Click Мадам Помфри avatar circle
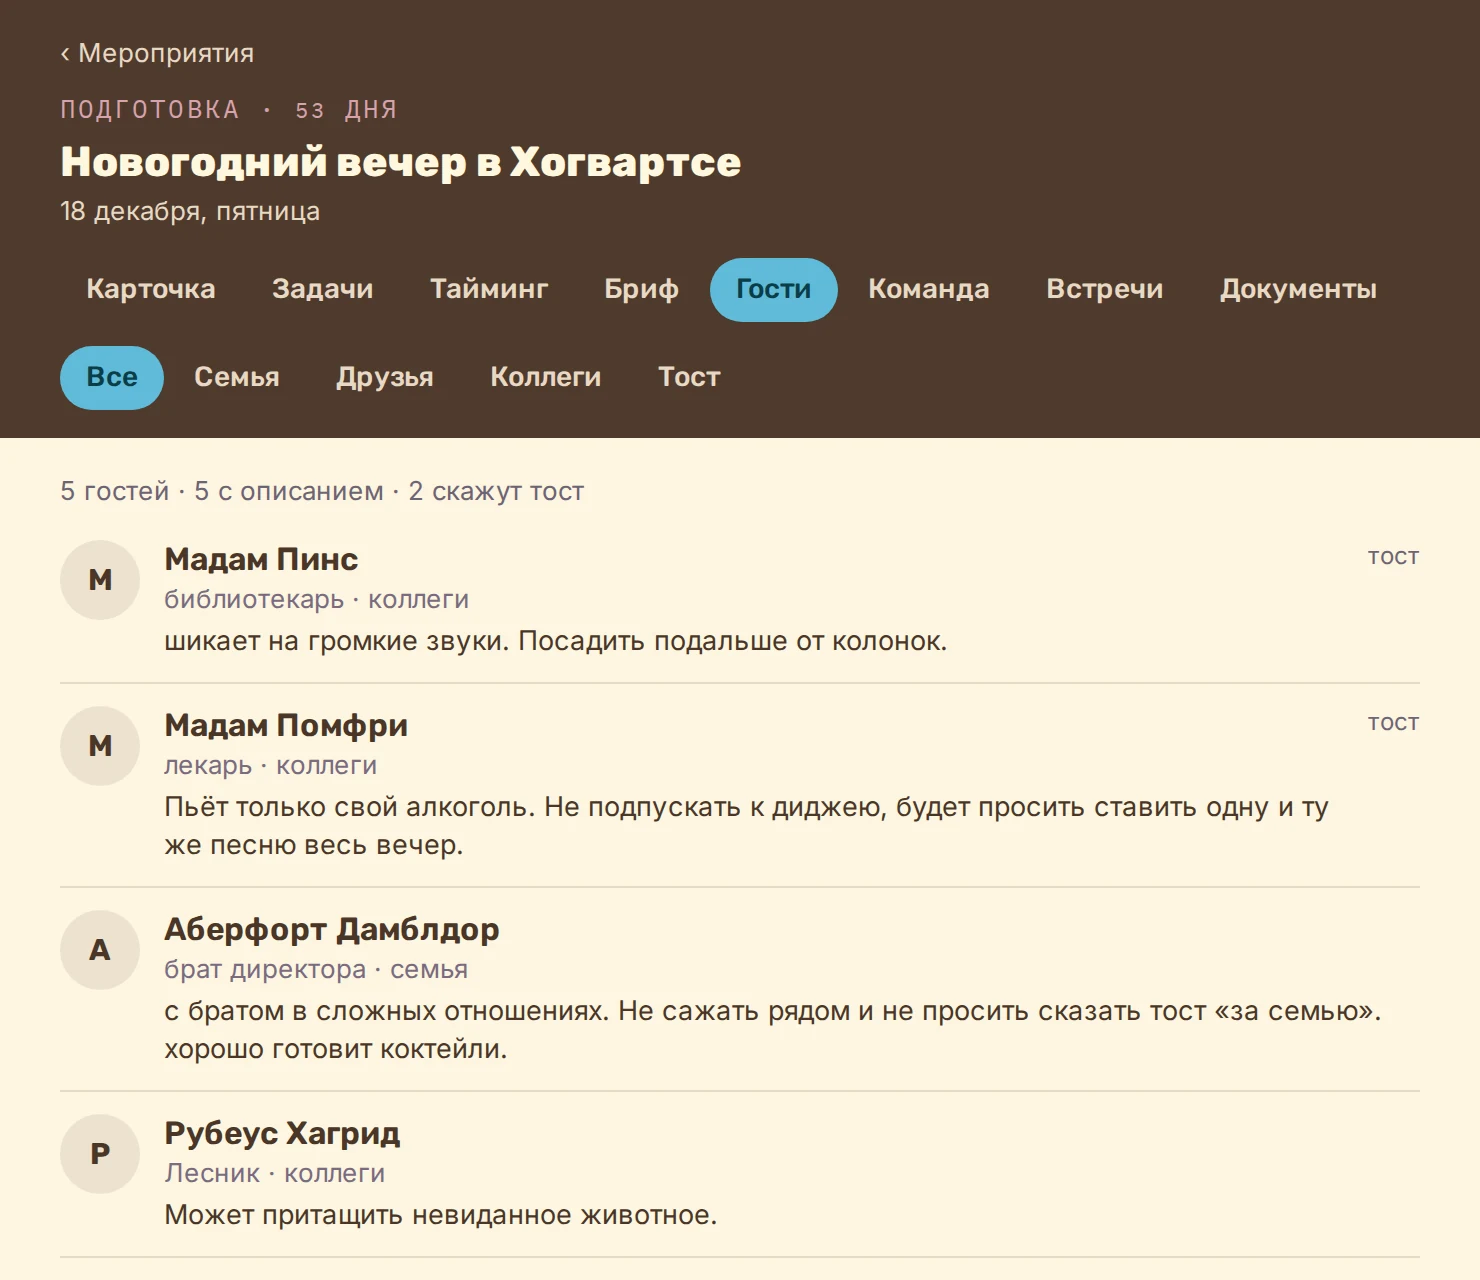 pos(100,746)
